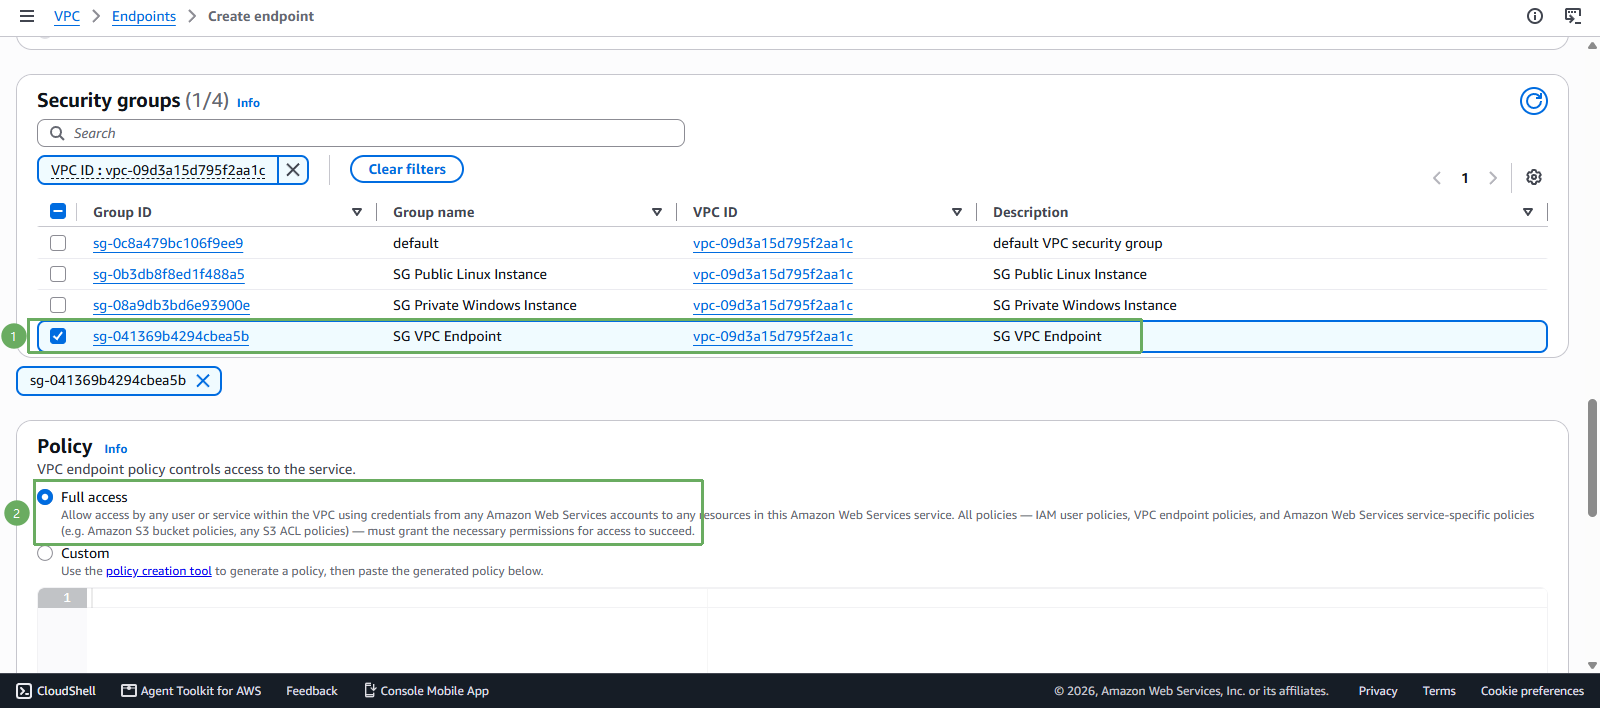Image resolution: width=1600 pixels, height=708 pixels.
Task: Click the security groups search field
Action: [361, 133]
